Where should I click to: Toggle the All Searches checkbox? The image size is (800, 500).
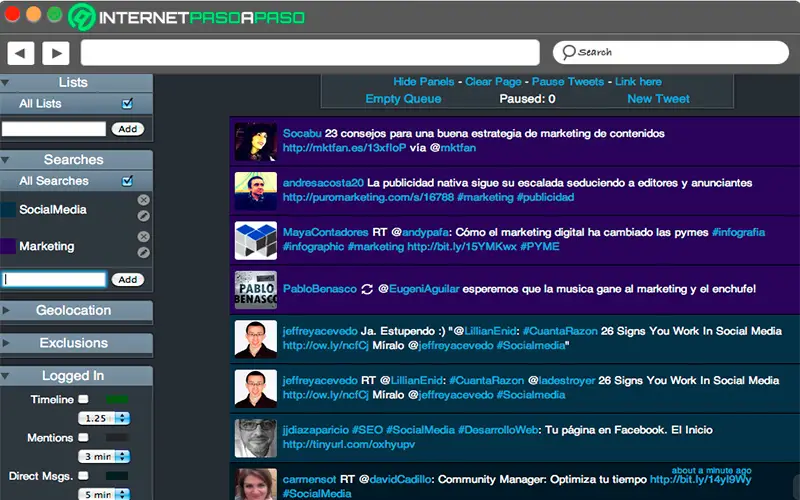(x=127, y=181)
